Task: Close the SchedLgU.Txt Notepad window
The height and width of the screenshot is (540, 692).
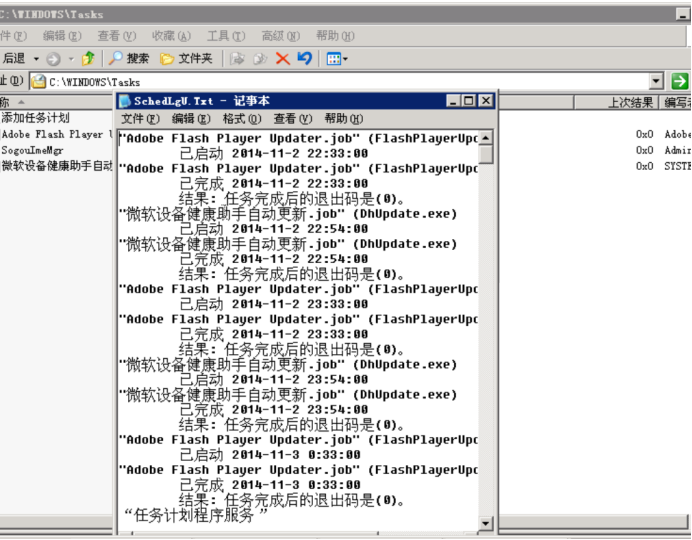Action: coord(485,101)
